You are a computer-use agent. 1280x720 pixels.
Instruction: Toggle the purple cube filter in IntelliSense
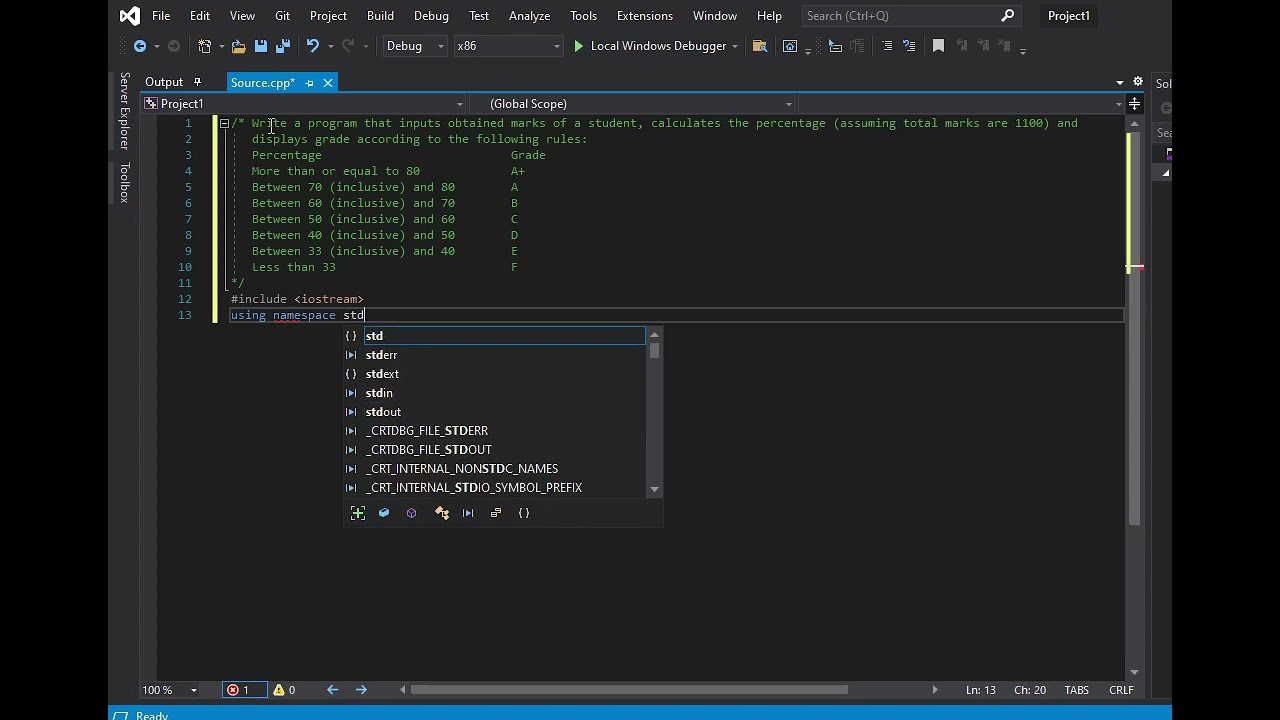[411, 513]
